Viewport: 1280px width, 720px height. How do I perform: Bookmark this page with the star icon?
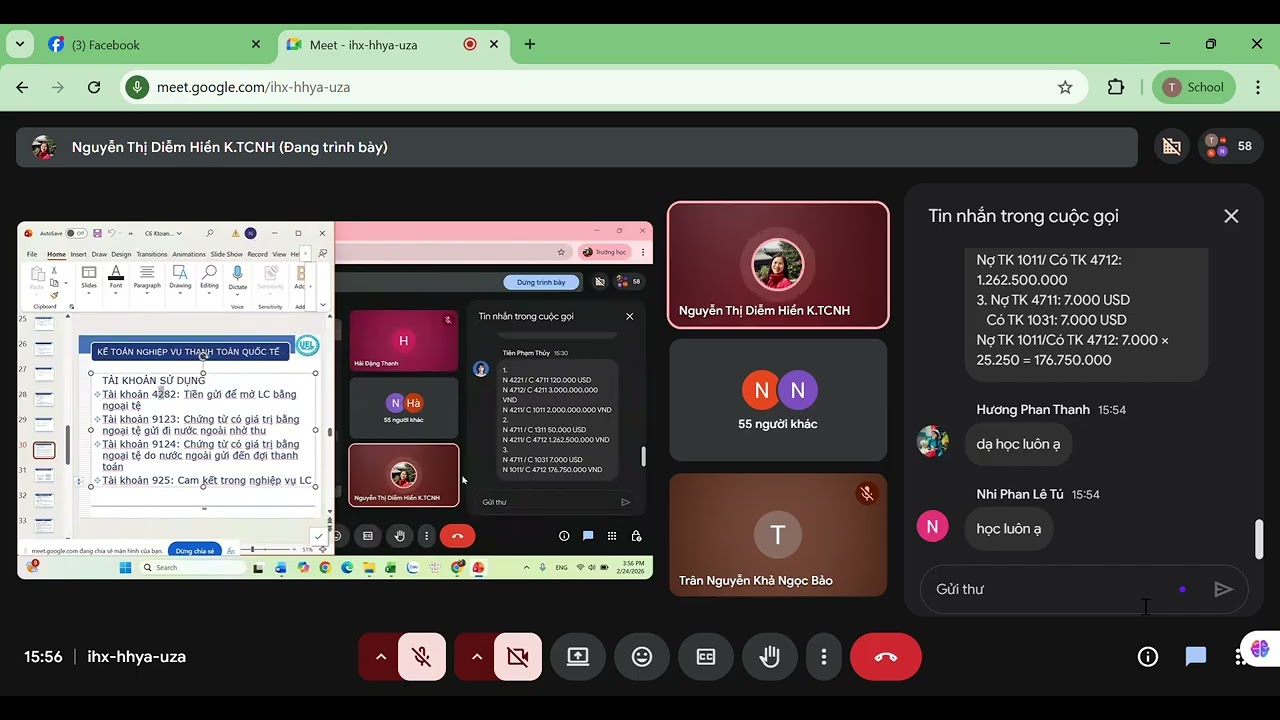point(1065,87)
